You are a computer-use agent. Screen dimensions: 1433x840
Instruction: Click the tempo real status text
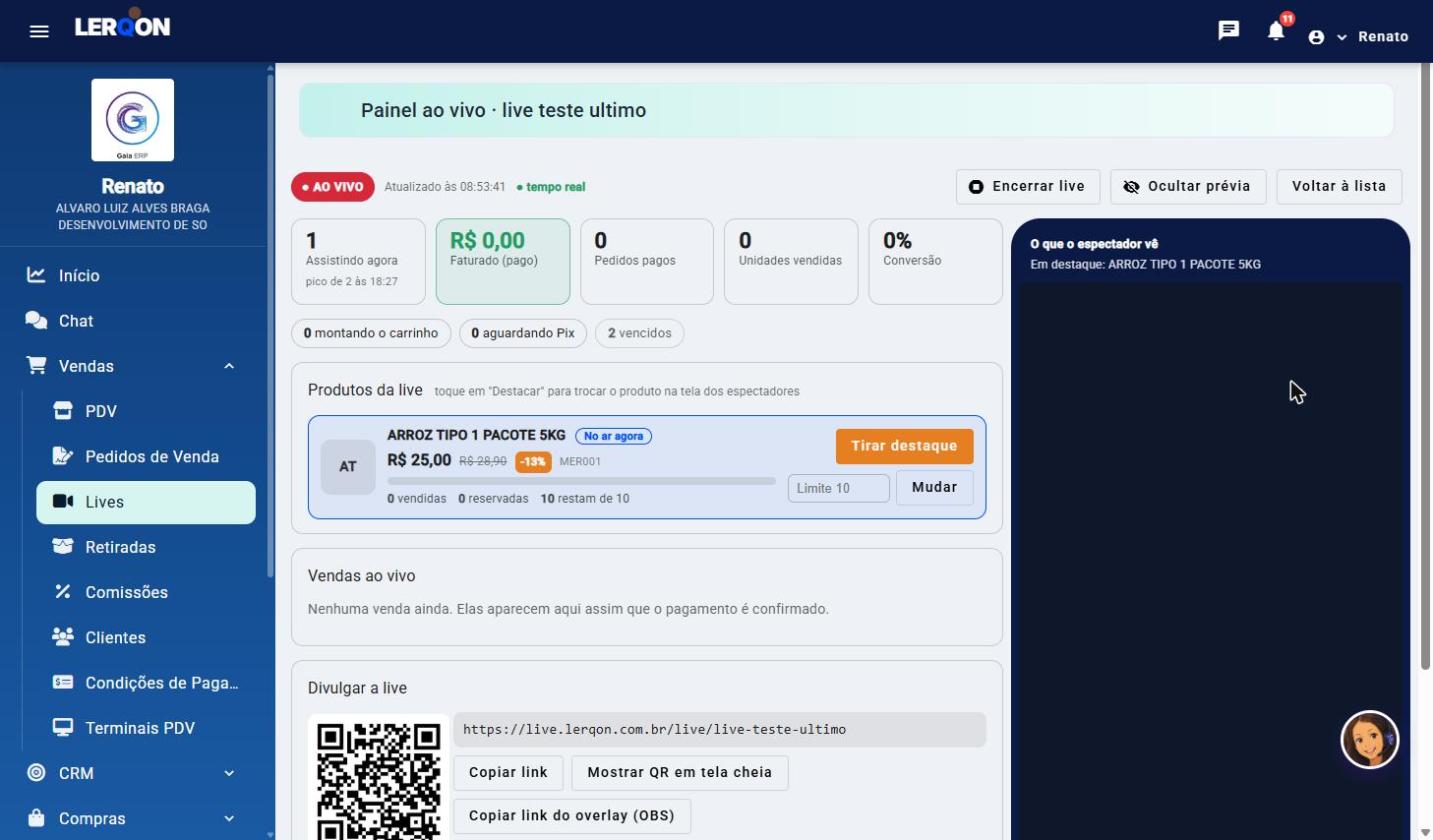click(551, 187)
